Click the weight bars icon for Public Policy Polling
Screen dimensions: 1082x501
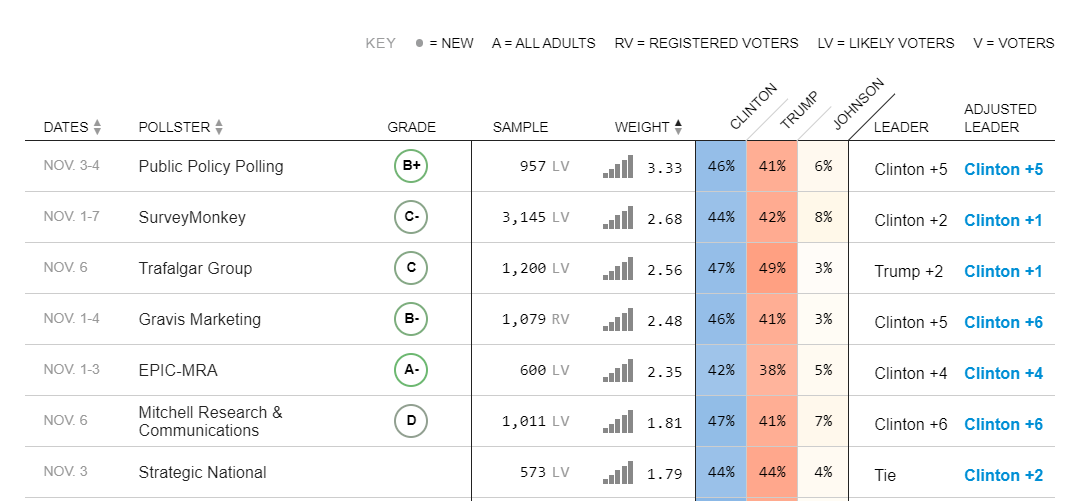pos(618,167)
